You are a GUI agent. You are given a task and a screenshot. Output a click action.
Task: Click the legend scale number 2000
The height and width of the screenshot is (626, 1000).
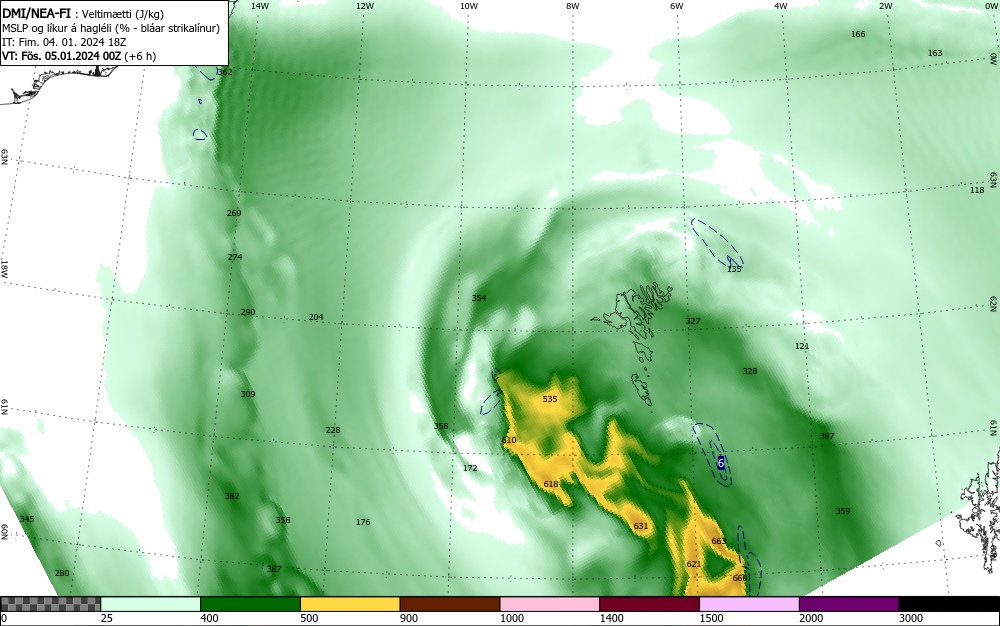tap(811, 618)
